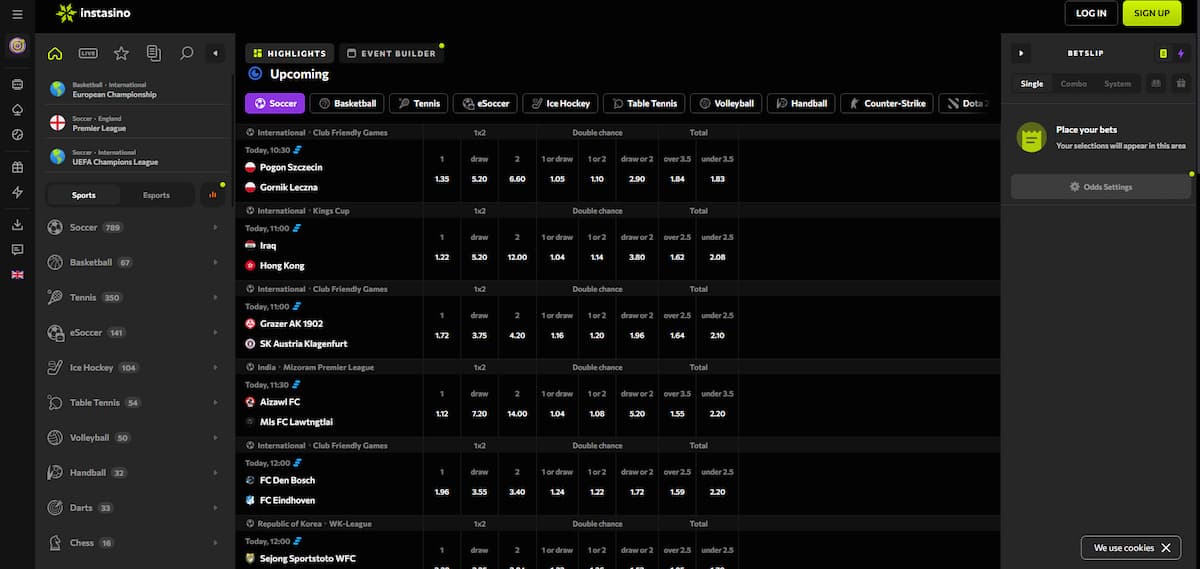Select the System betslip tab

click(x=1118, y=84)
